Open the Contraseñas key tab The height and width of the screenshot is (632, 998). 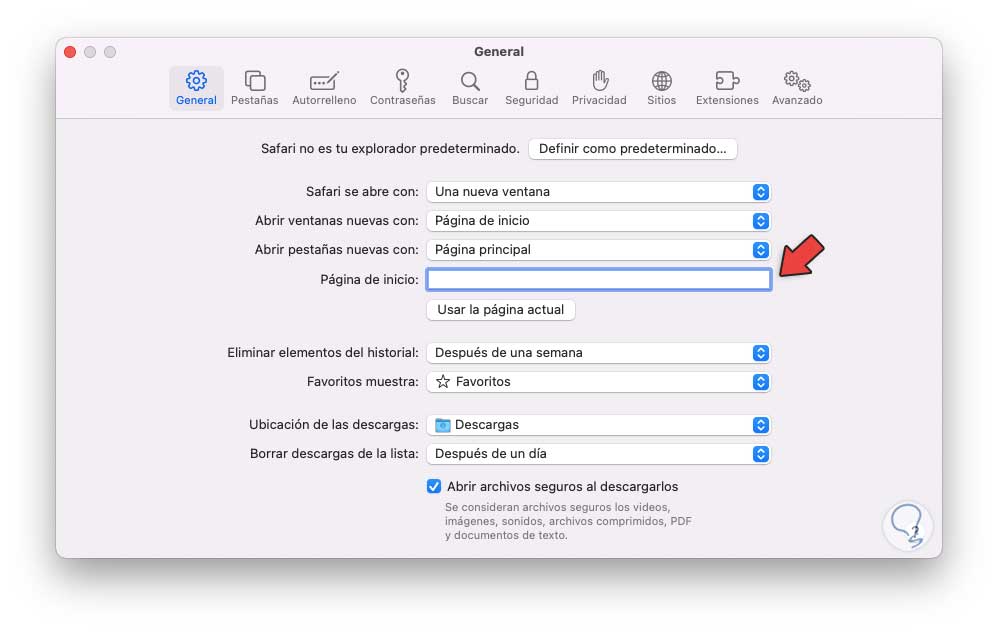[402, 88]
